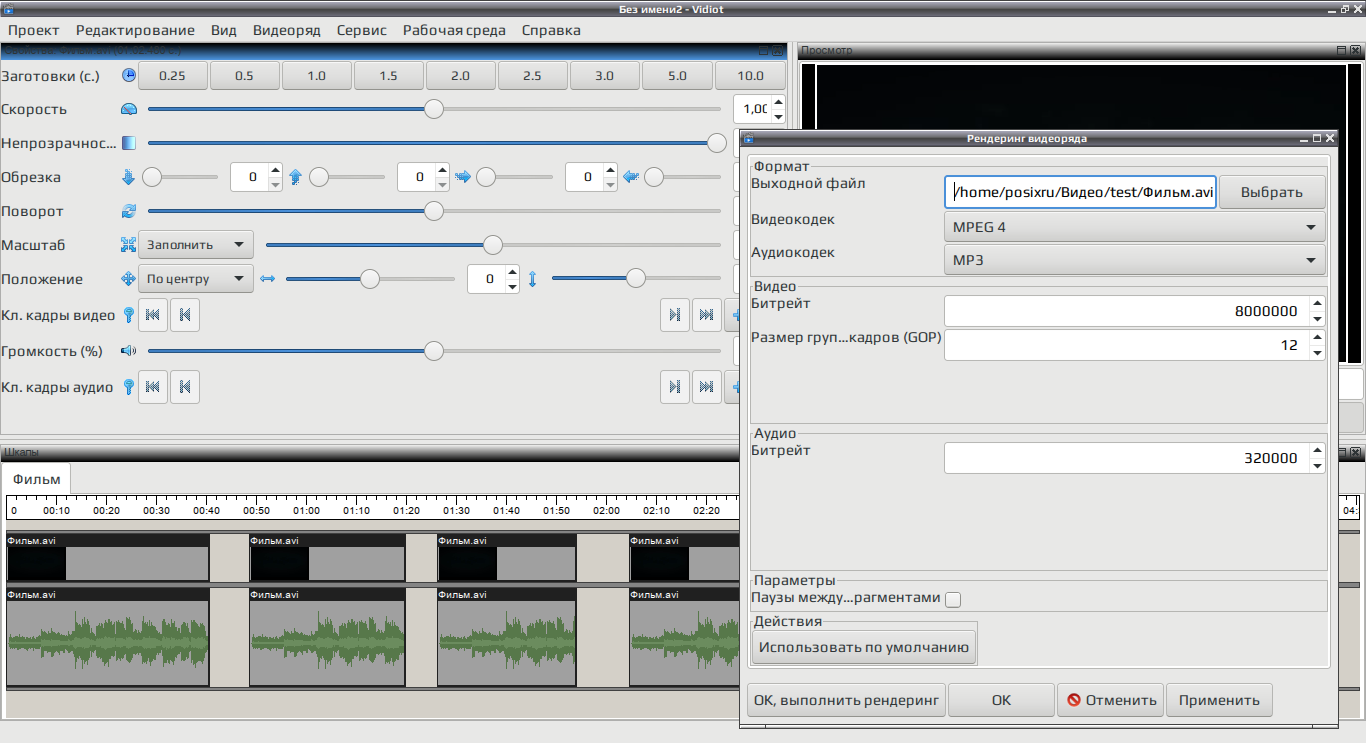Expand the Заполнить scale mode dropdown
This screenshot has width=1366, height=743.
tap(196, 244)
